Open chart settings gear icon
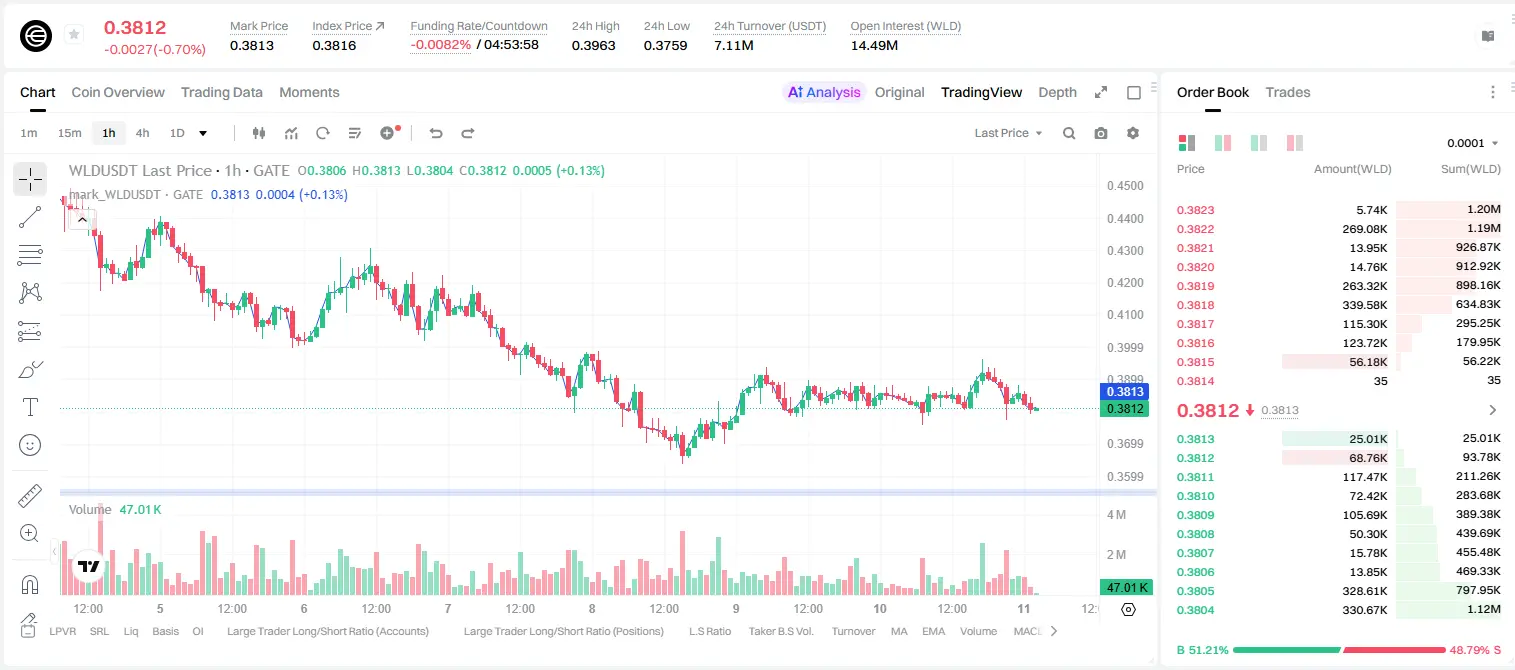This screenshot has height=670, width=1515. (x=1133, y=133)
